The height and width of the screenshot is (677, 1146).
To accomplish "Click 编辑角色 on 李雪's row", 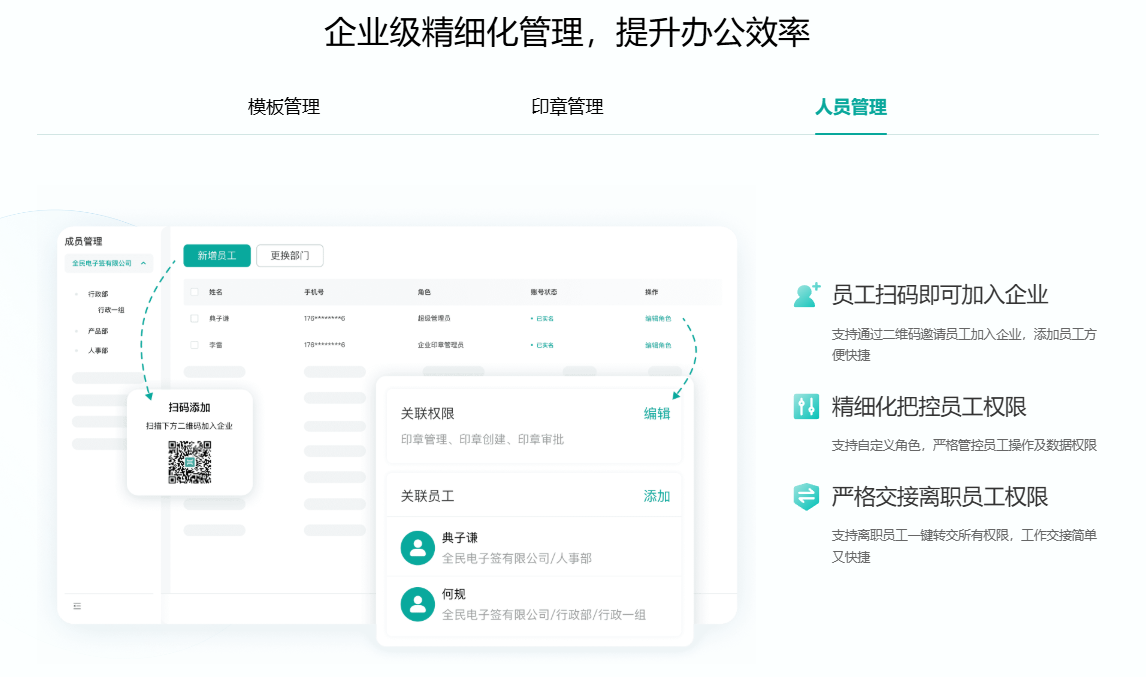I will pos(657,344).
